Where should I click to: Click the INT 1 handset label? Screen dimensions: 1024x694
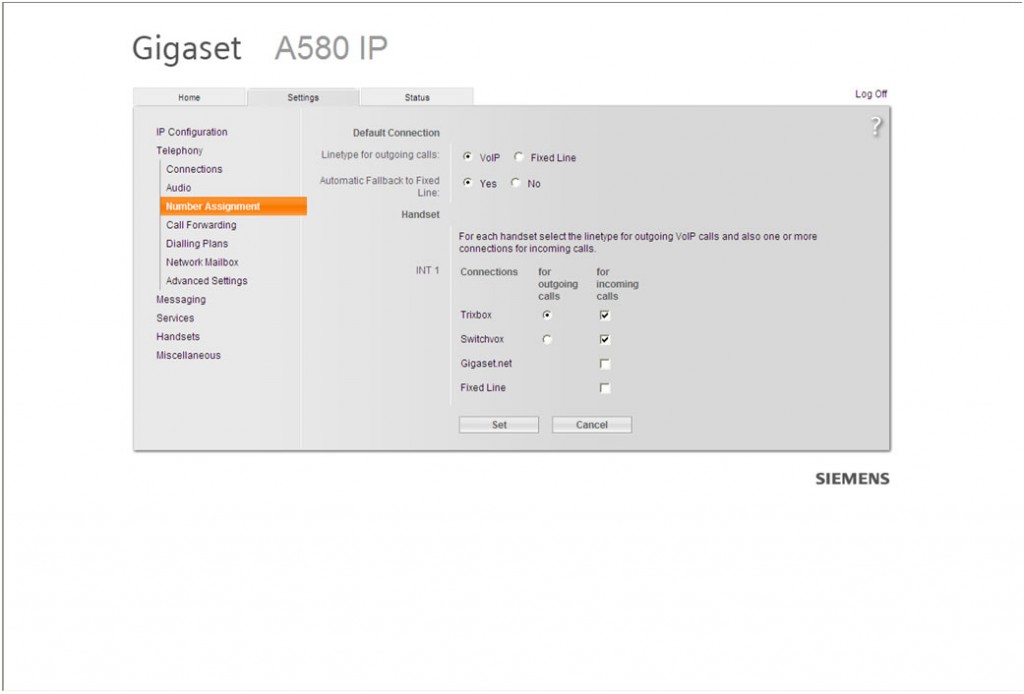point(428,270)
